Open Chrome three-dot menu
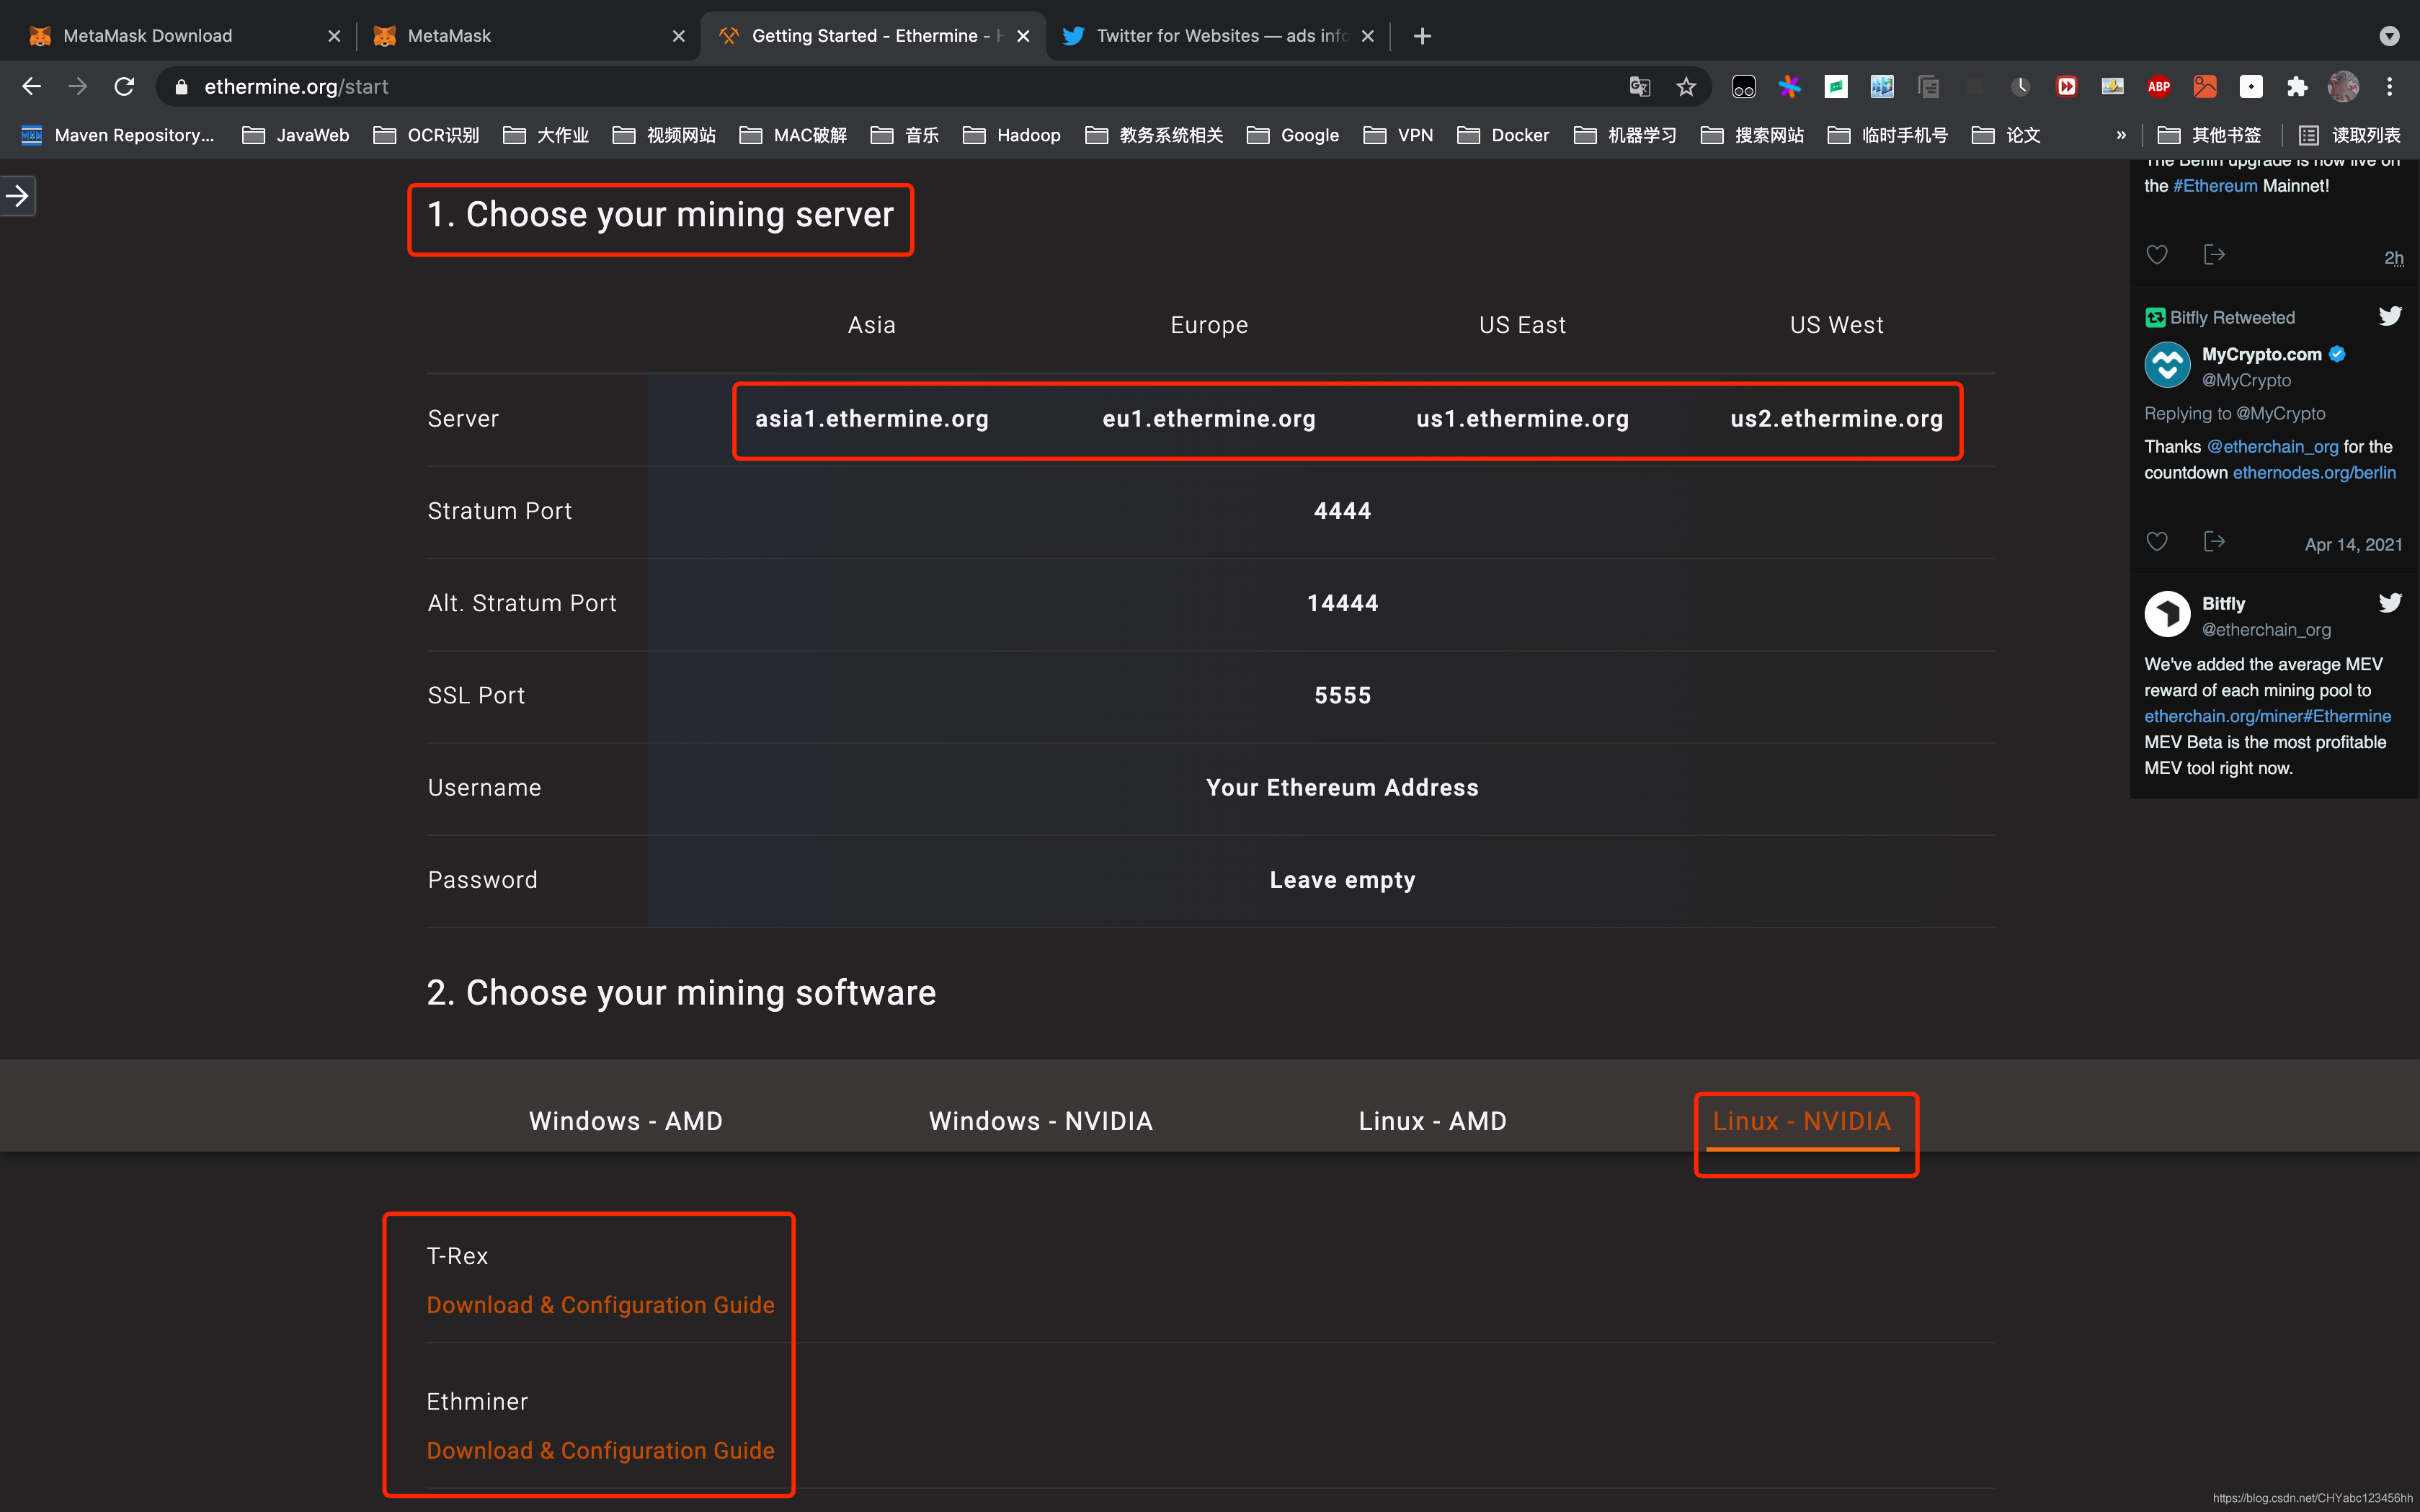The width and height of the screenshot is (2420, 1512). point(2390,87)
